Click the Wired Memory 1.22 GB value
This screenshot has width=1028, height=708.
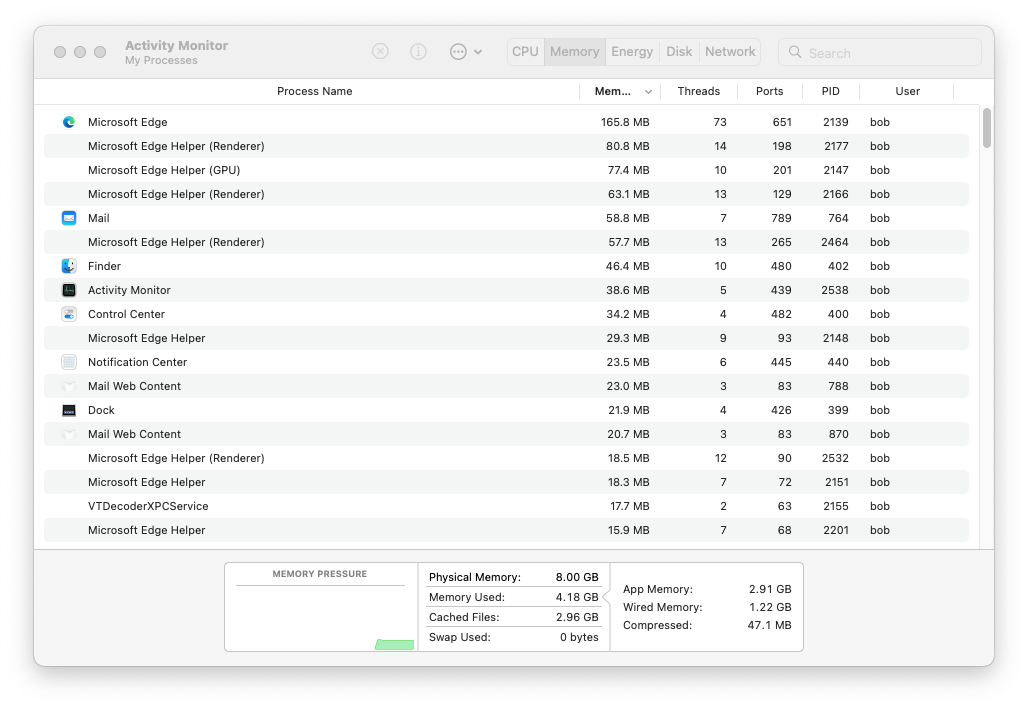point(770,607)
